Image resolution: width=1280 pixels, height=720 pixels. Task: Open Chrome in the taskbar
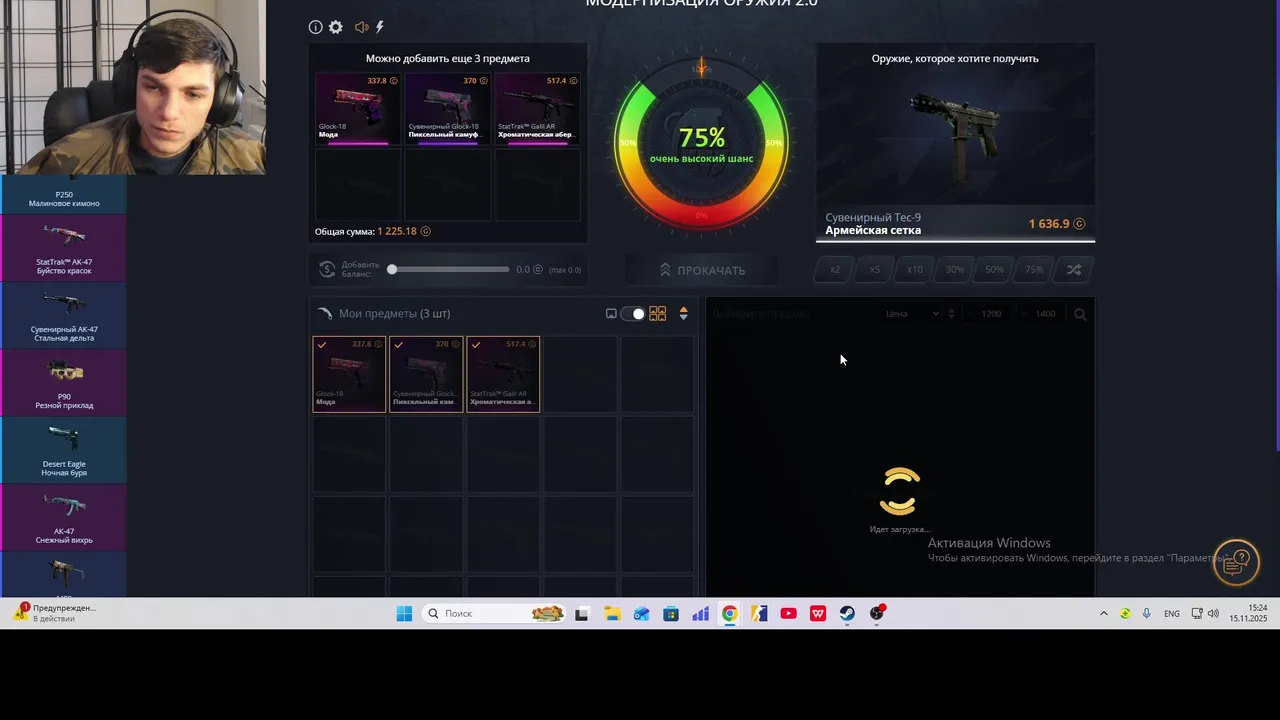tap(730, 614)
